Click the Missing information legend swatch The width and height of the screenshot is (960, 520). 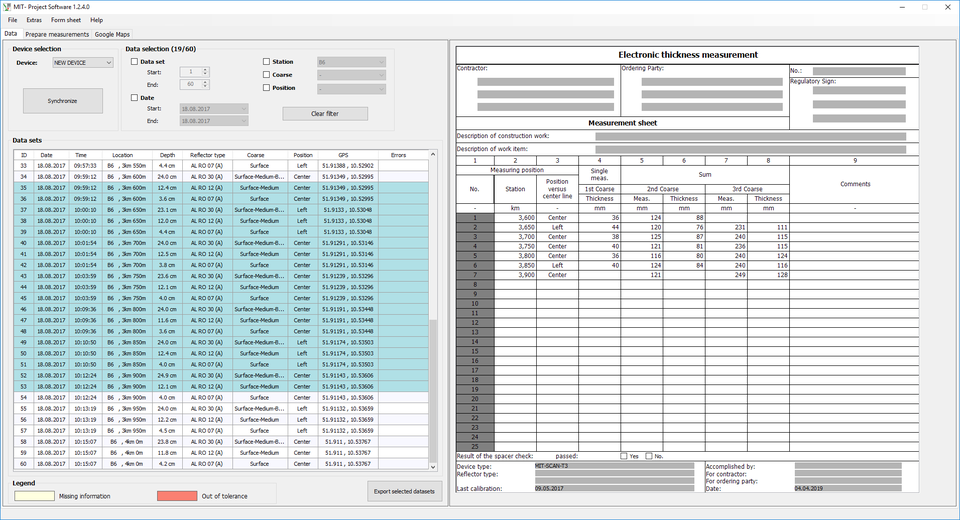34,496
